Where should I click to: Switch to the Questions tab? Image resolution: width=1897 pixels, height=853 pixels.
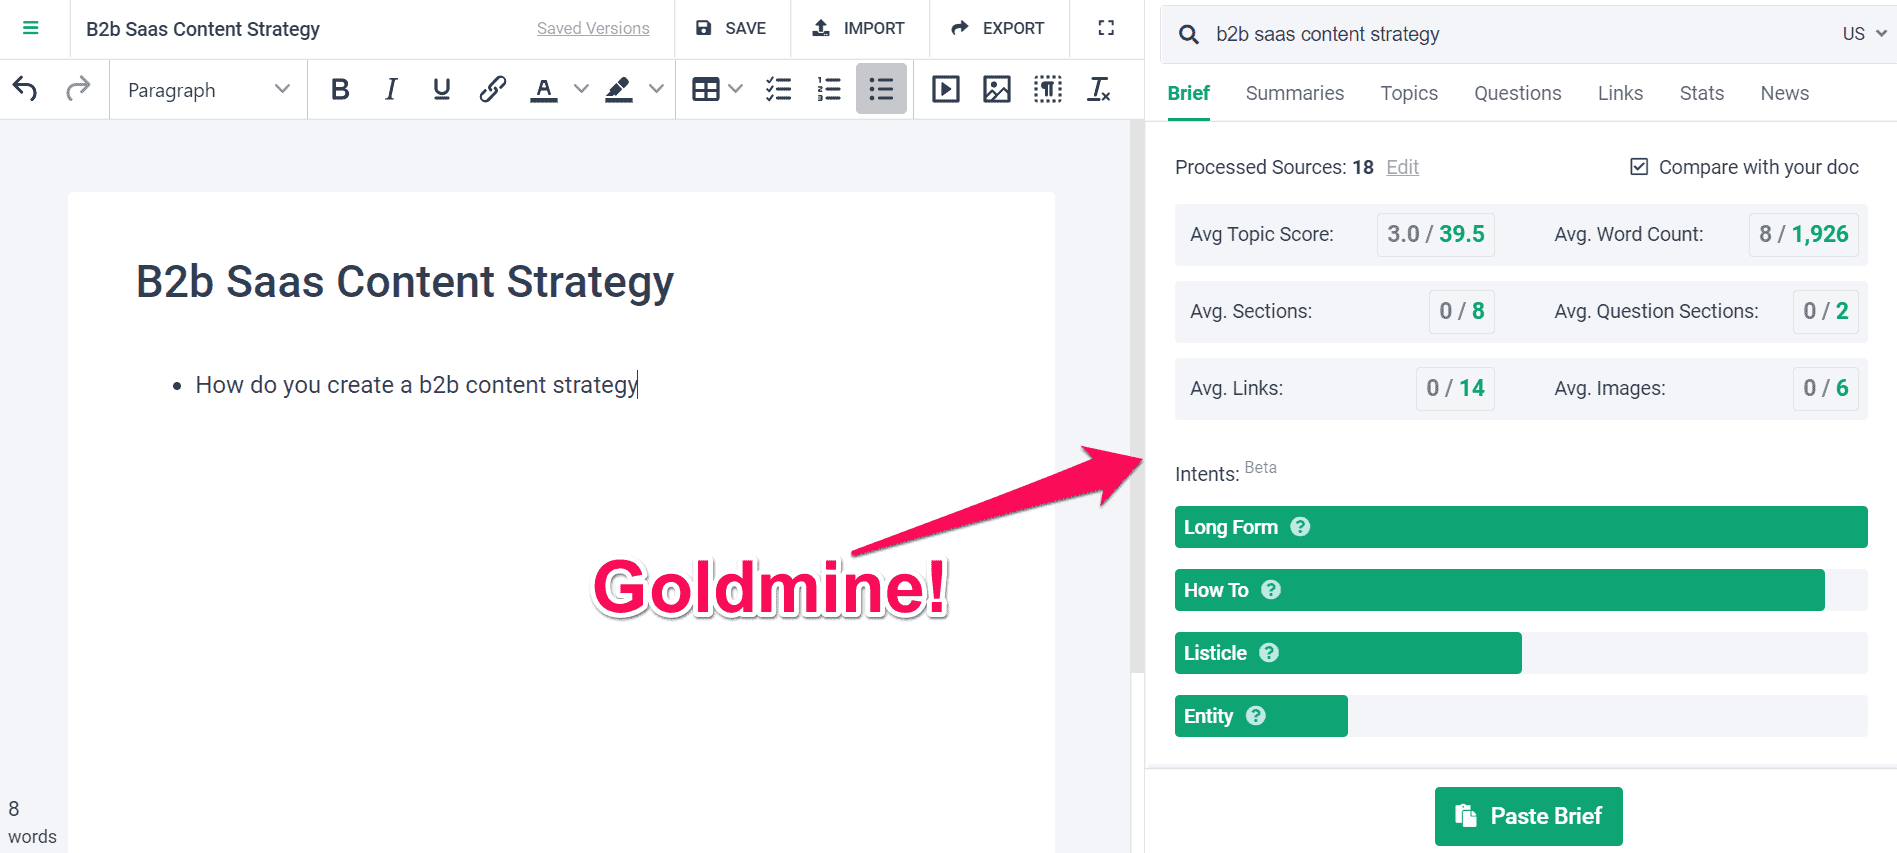tap(1518, 93)
